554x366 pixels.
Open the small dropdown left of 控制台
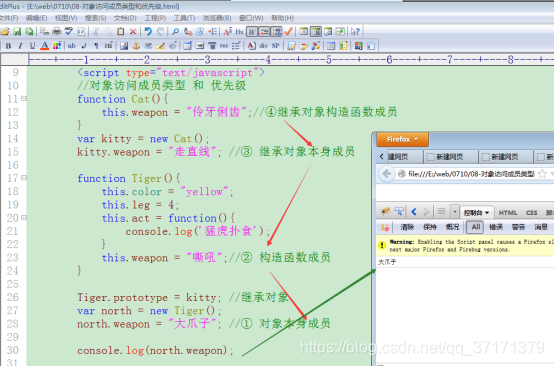click(455, 212)
